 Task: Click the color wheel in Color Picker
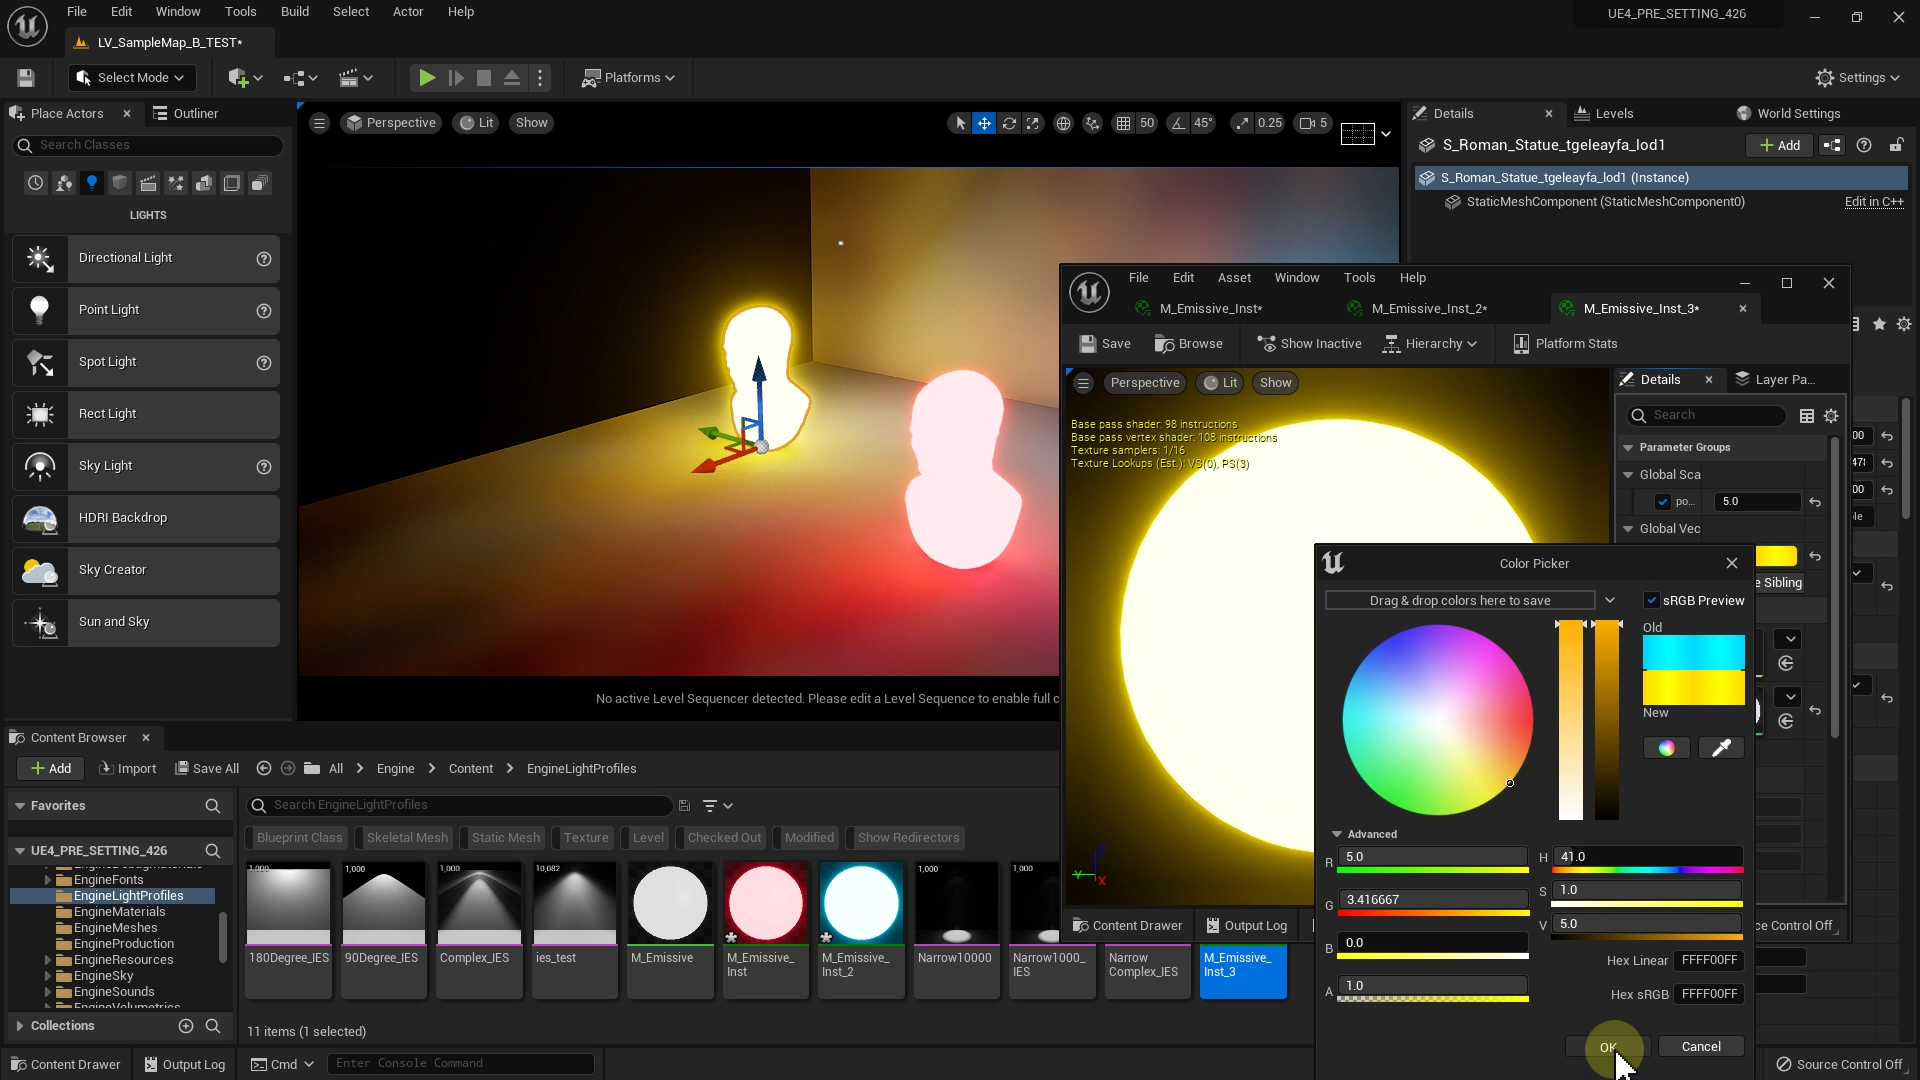1437,720
